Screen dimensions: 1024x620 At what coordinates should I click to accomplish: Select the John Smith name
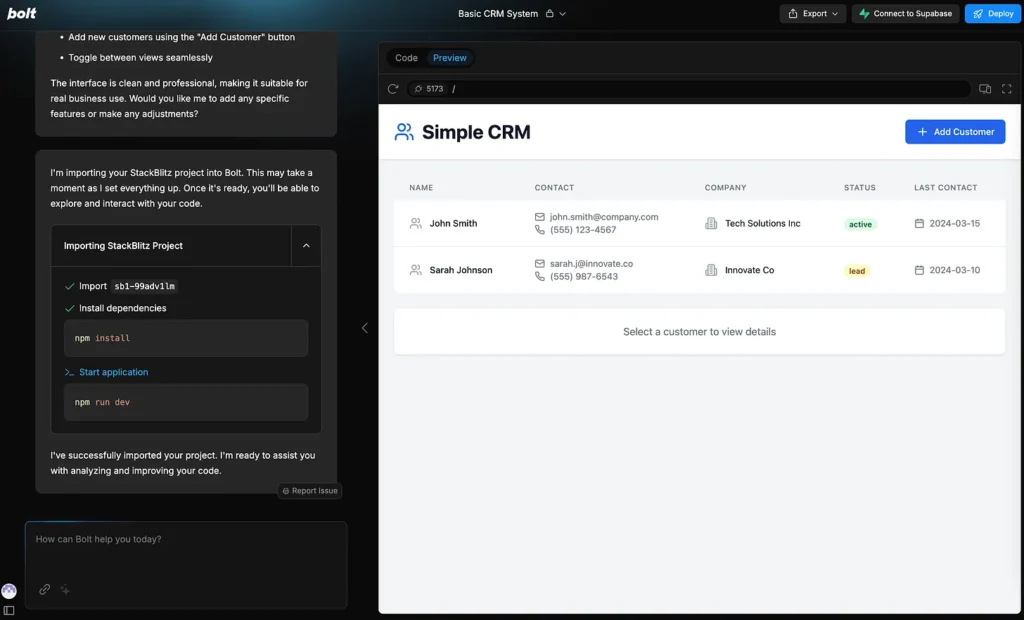tap(453, 223)
